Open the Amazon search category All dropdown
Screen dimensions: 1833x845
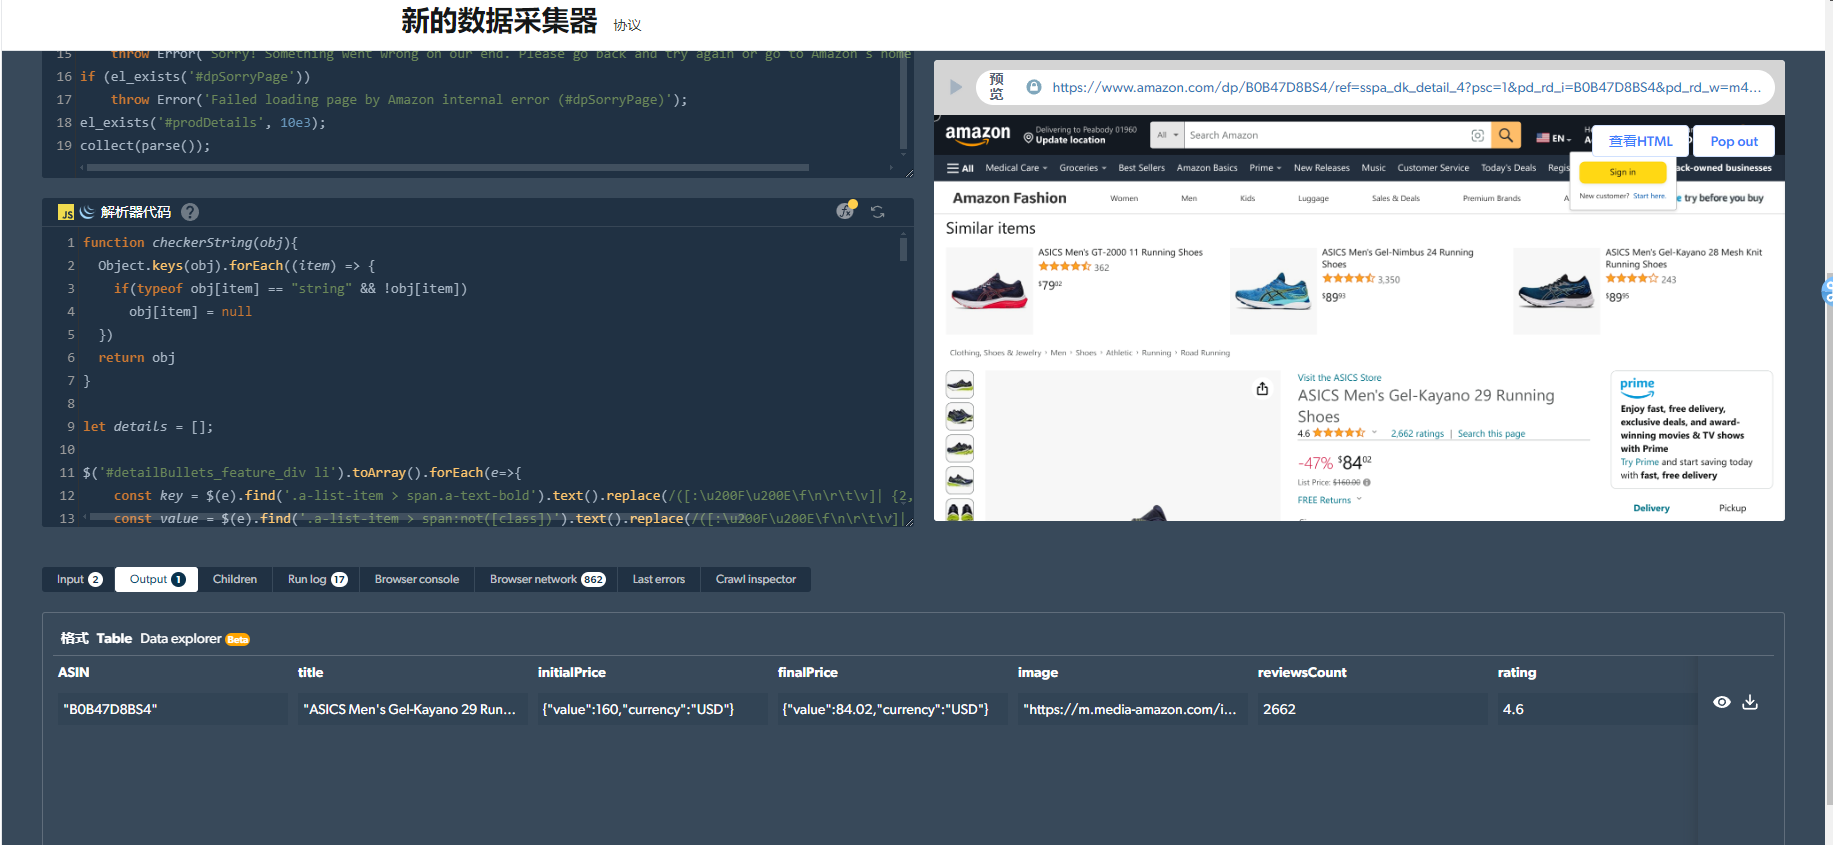tap(1167, 135)
